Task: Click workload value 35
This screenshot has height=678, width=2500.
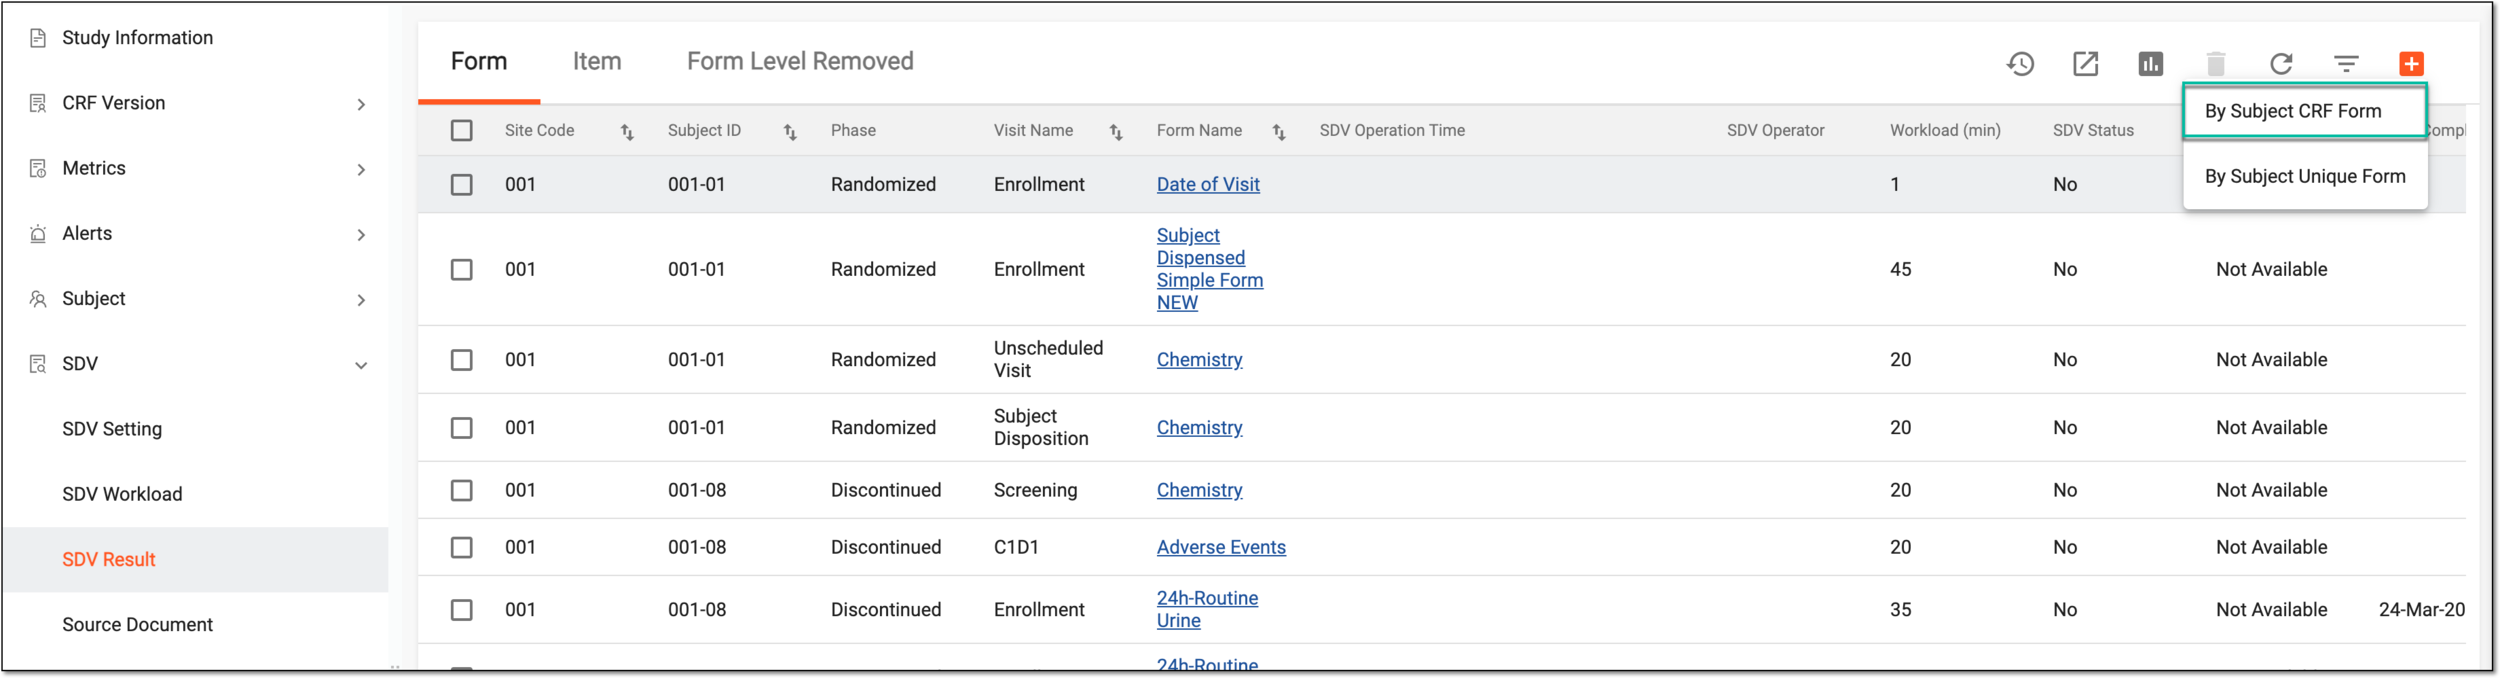Action: click(1901, 610)
